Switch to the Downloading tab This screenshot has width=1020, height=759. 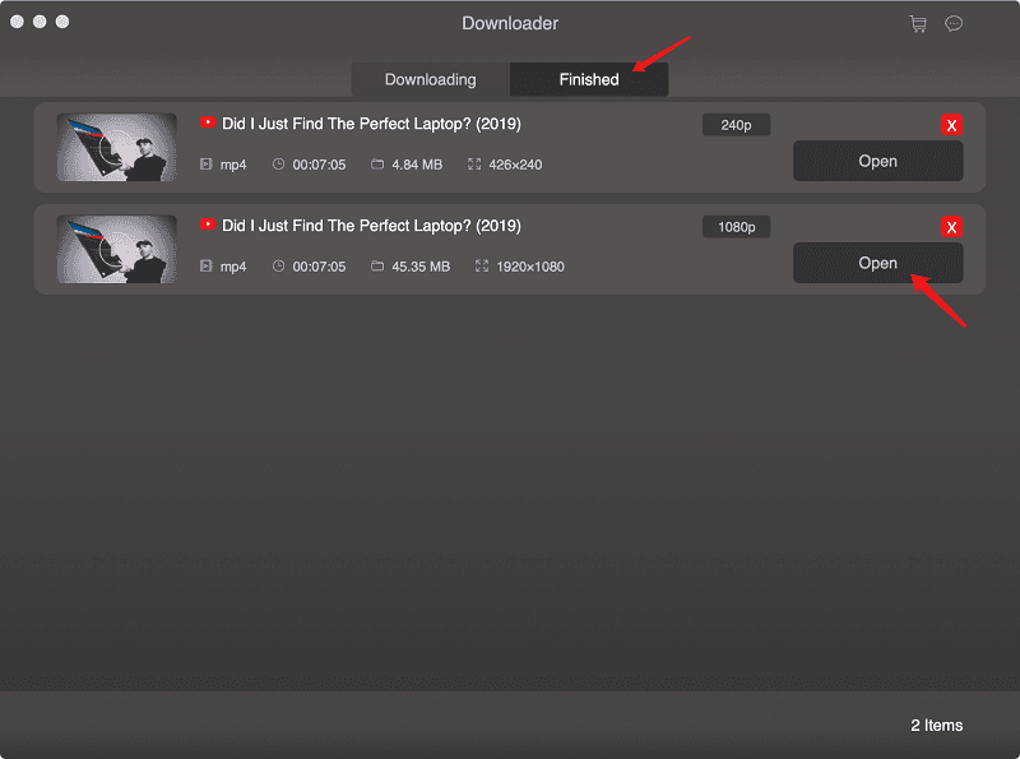431,79
